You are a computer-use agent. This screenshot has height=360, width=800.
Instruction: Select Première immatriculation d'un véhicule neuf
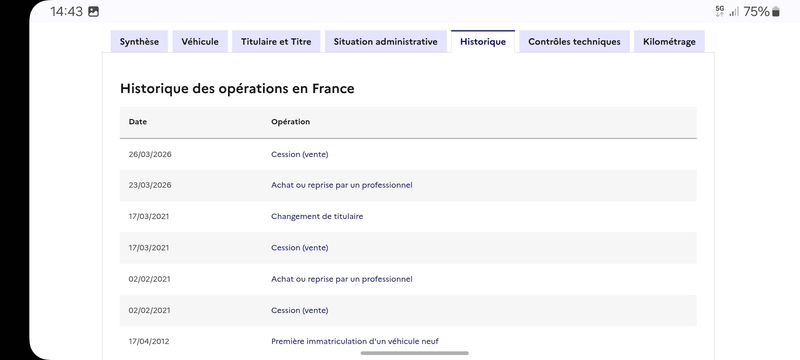click(355, 341)
